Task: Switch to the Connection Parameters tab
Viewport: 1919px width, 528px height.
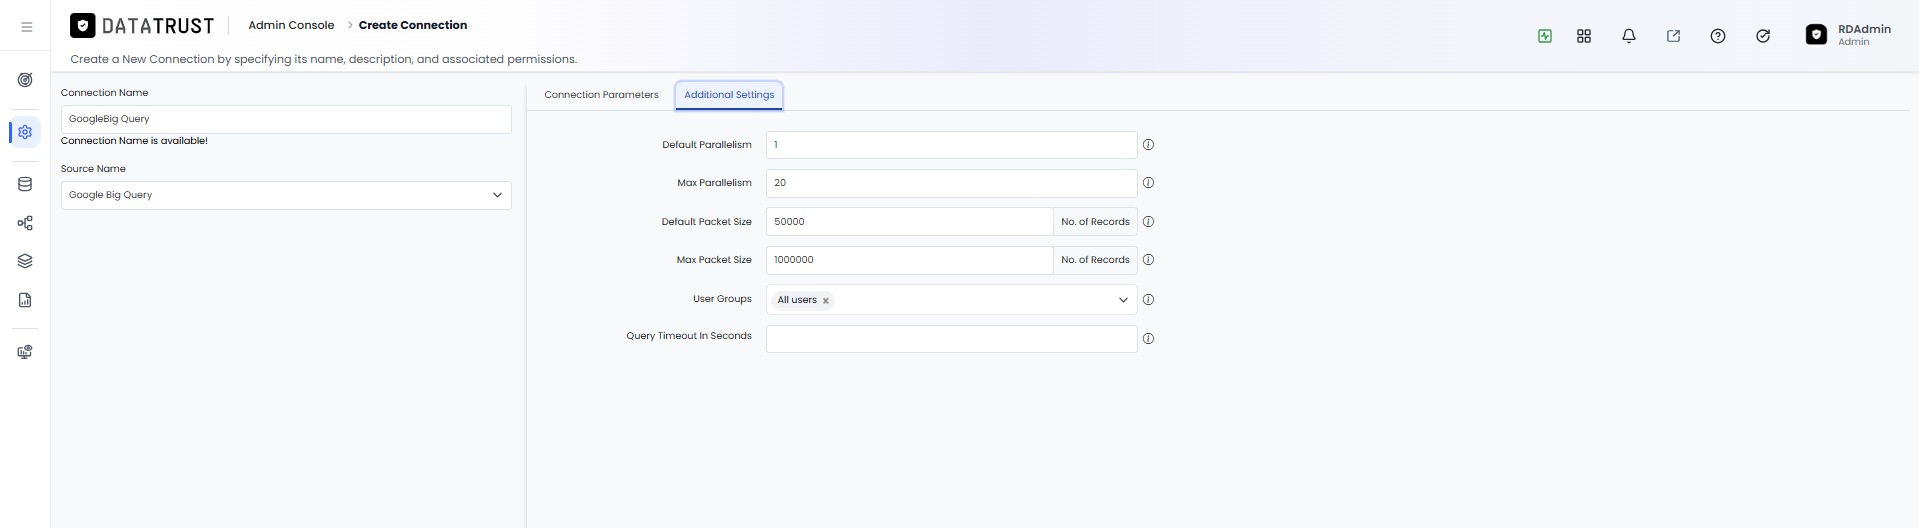Action: pos(601,95)
